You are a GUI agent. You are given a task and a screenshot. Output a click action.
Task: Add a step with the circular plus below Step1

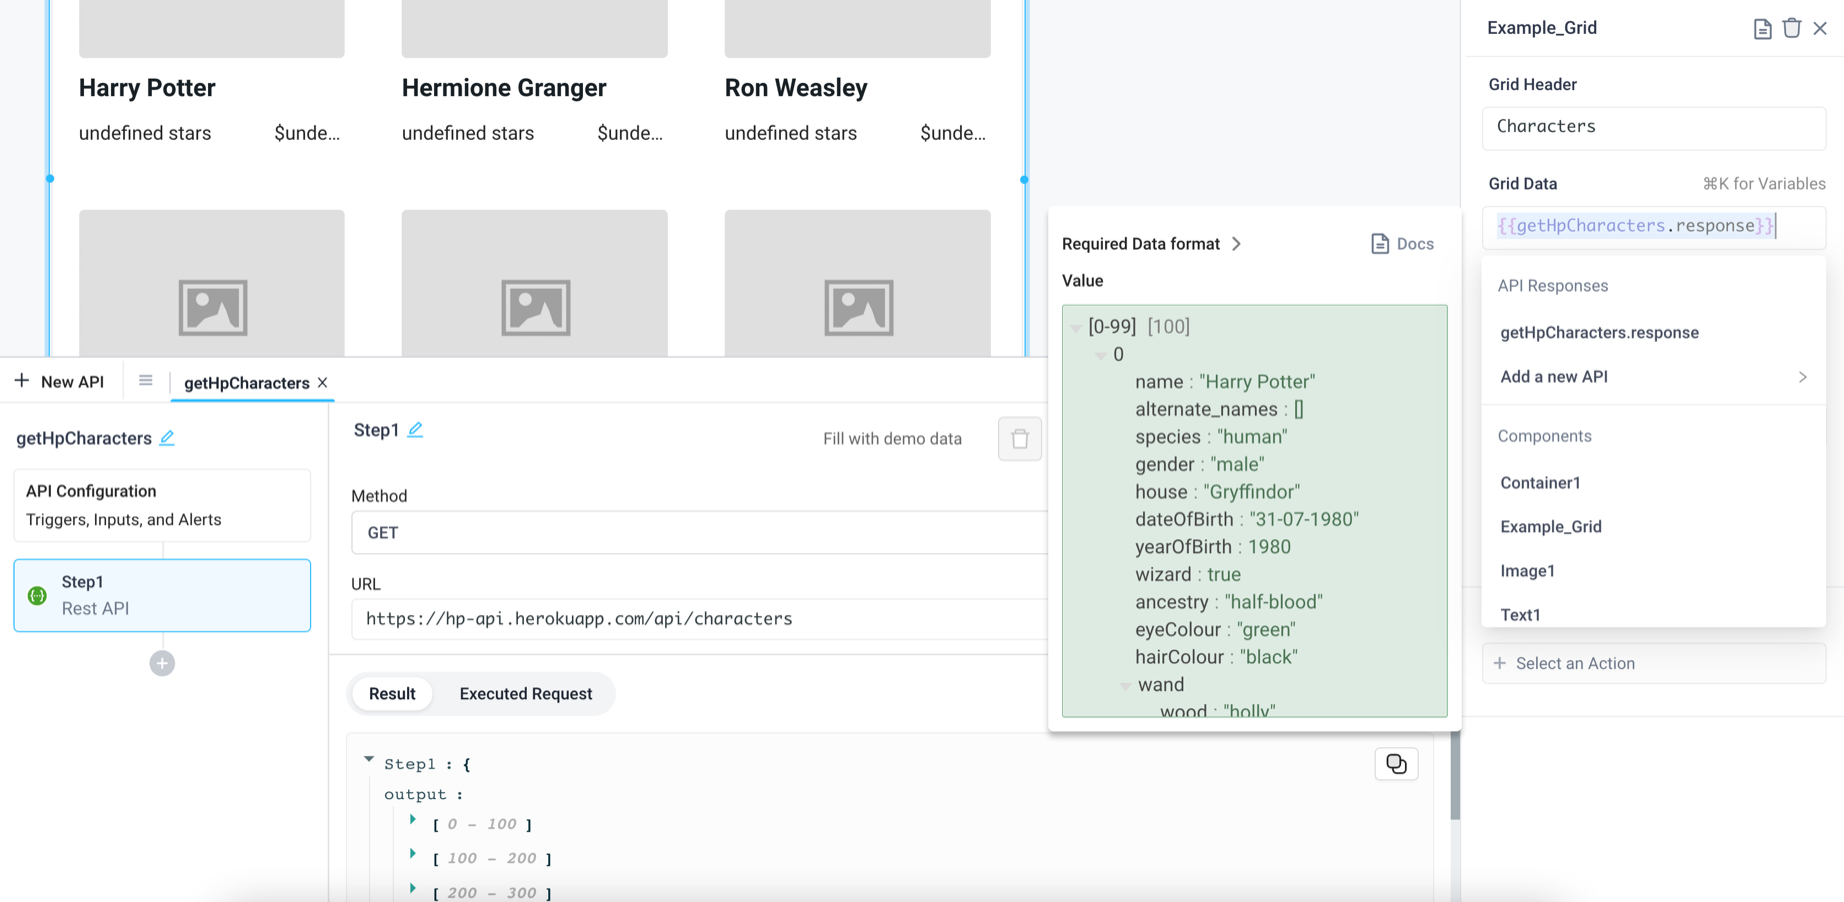point(162,663)
